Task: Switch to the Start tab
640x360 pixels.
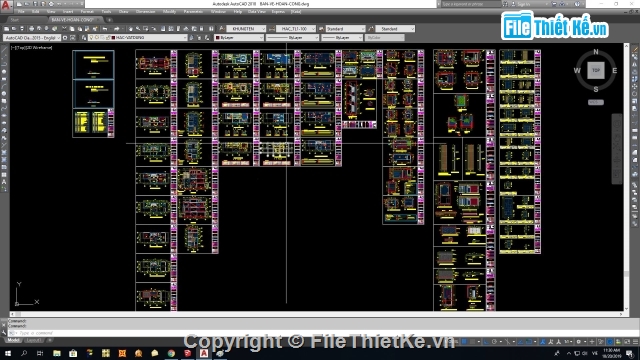Action: (x=15, y=20)
